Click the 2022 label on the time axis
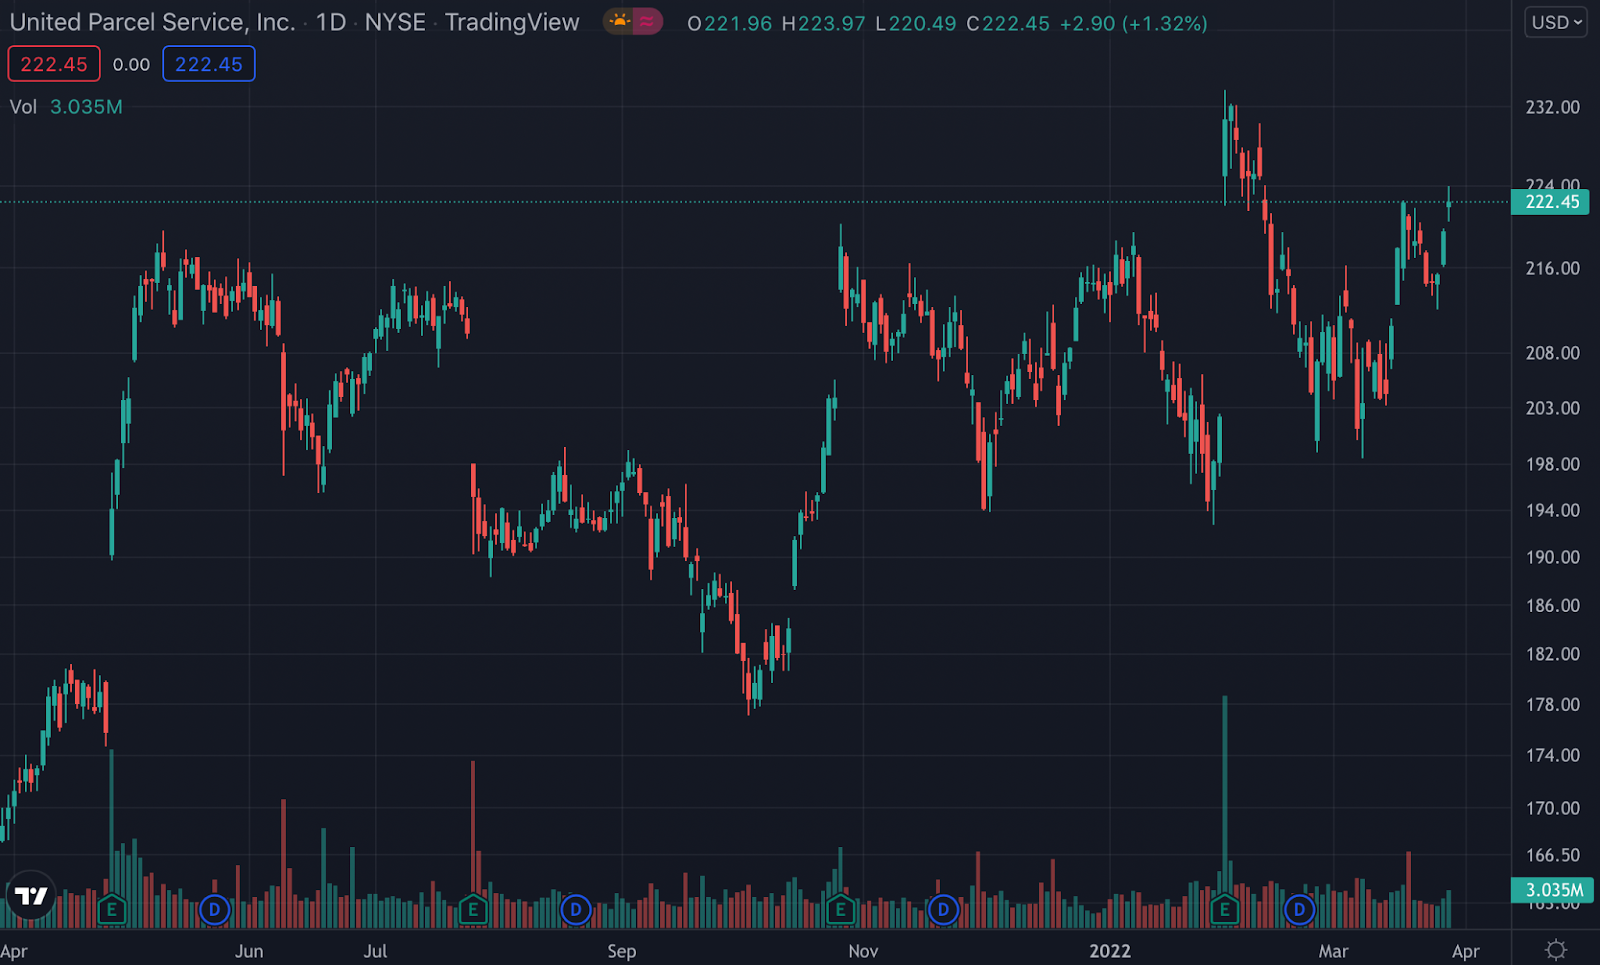 1110,951
